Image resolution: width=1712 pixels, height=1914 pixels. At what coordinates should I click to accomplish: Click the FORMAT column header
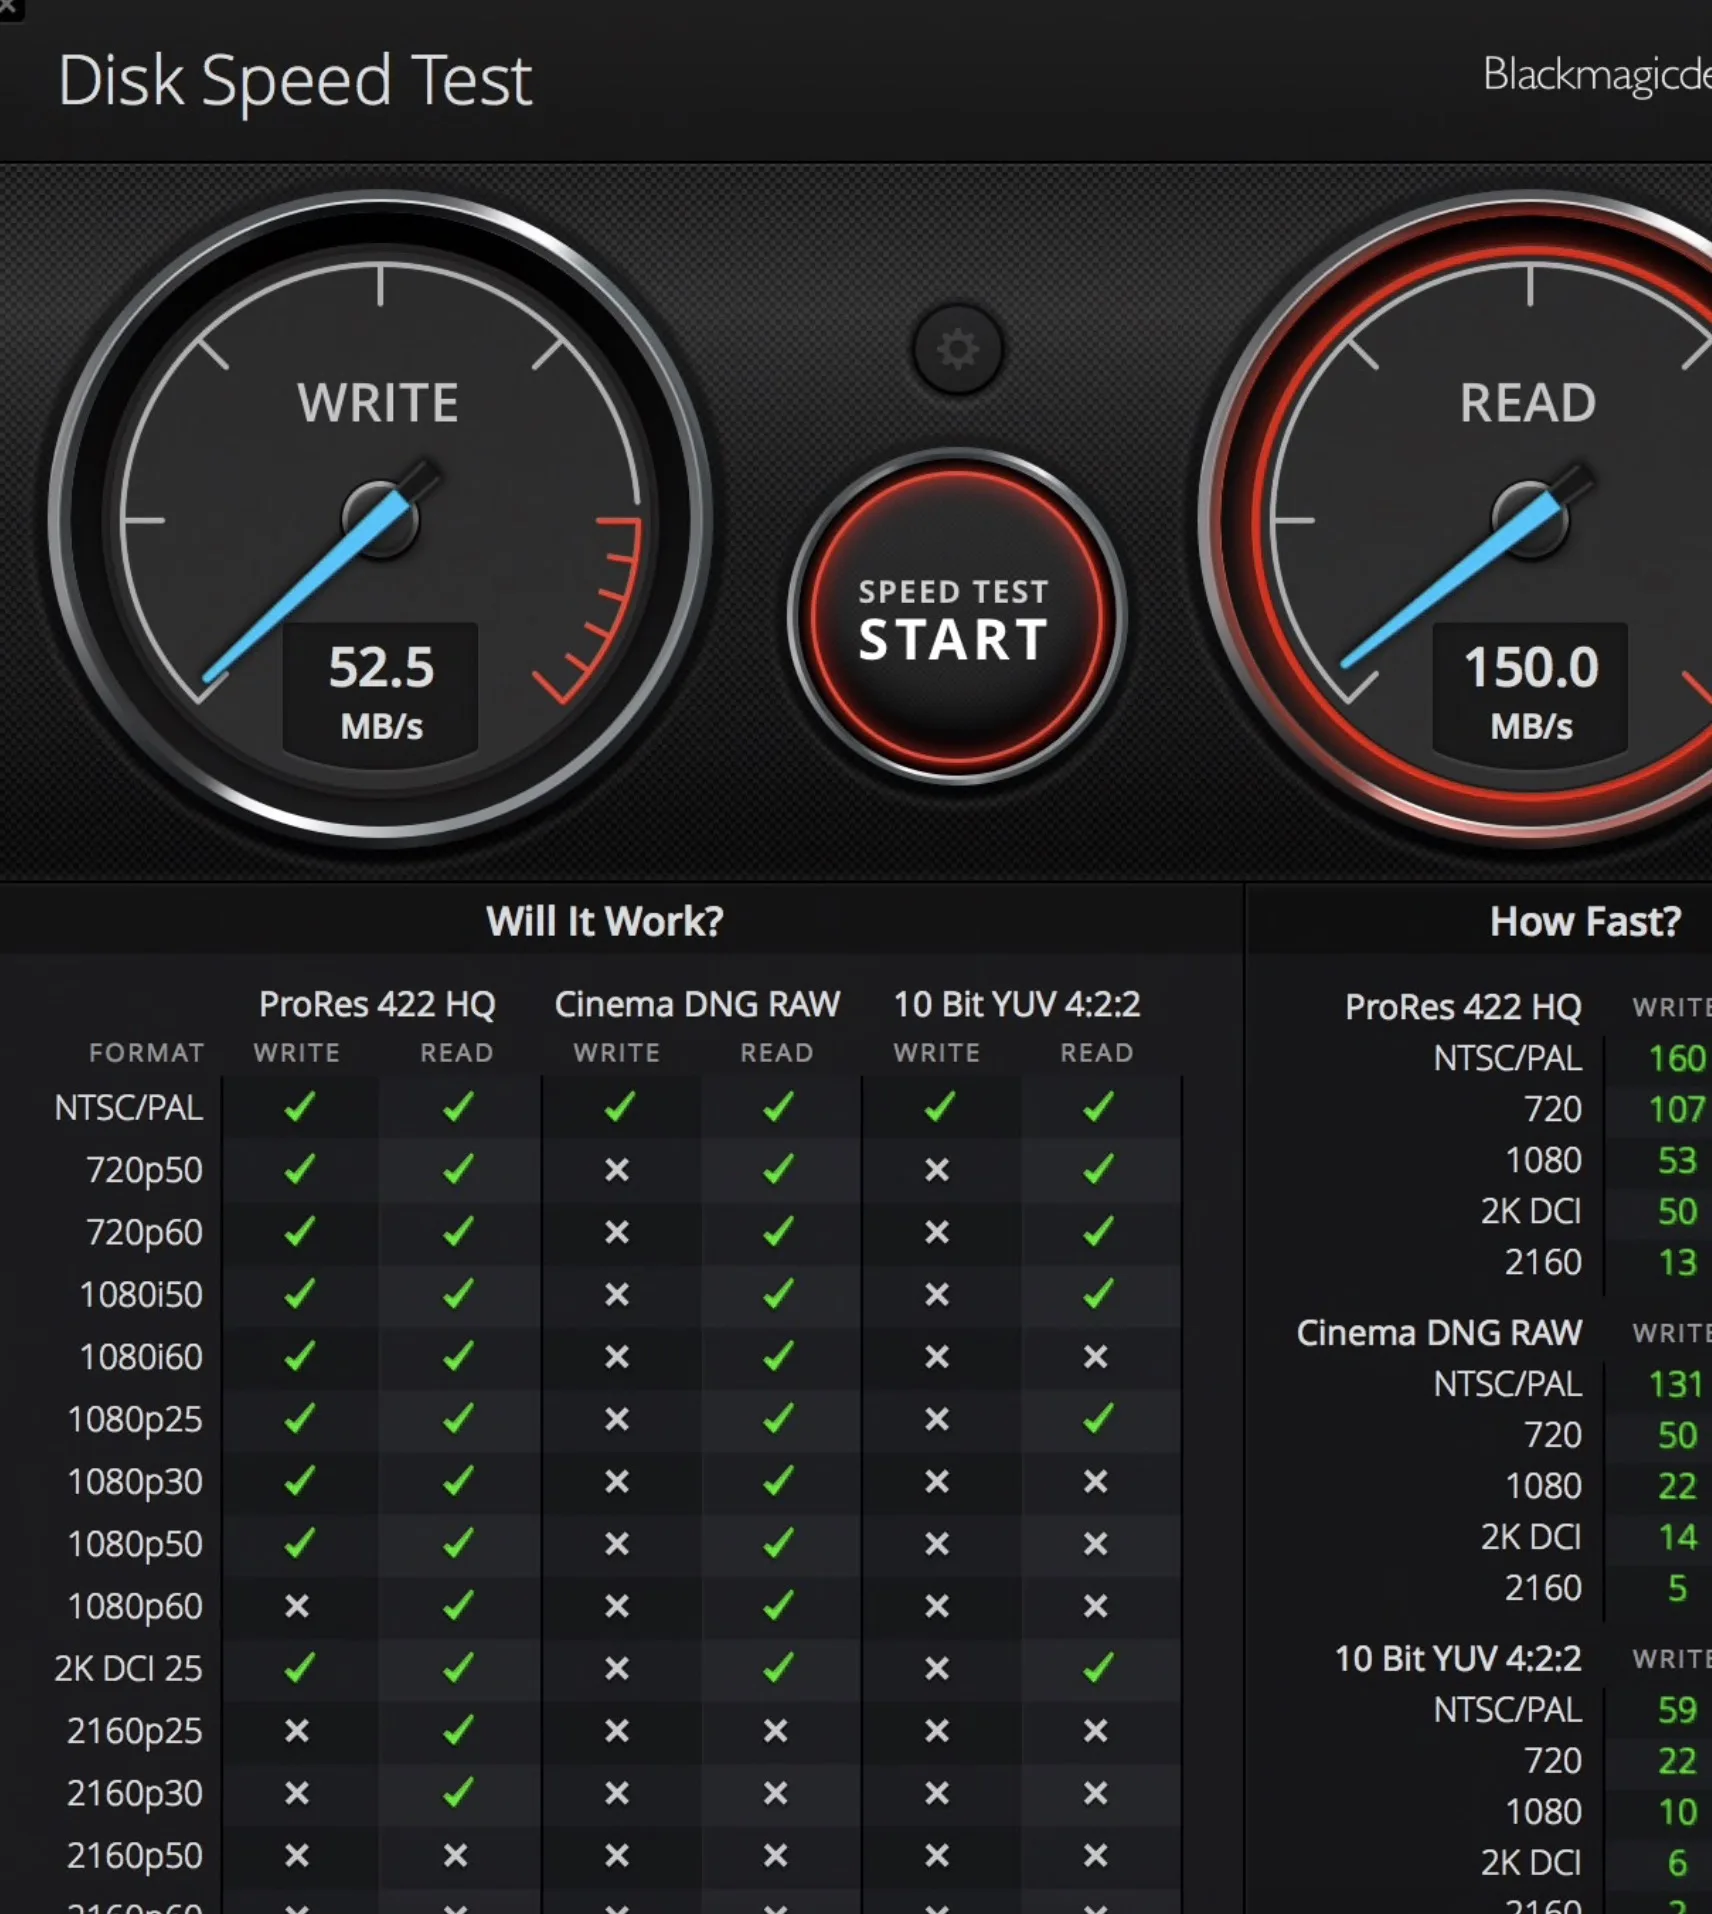[x=146, y=1053]
